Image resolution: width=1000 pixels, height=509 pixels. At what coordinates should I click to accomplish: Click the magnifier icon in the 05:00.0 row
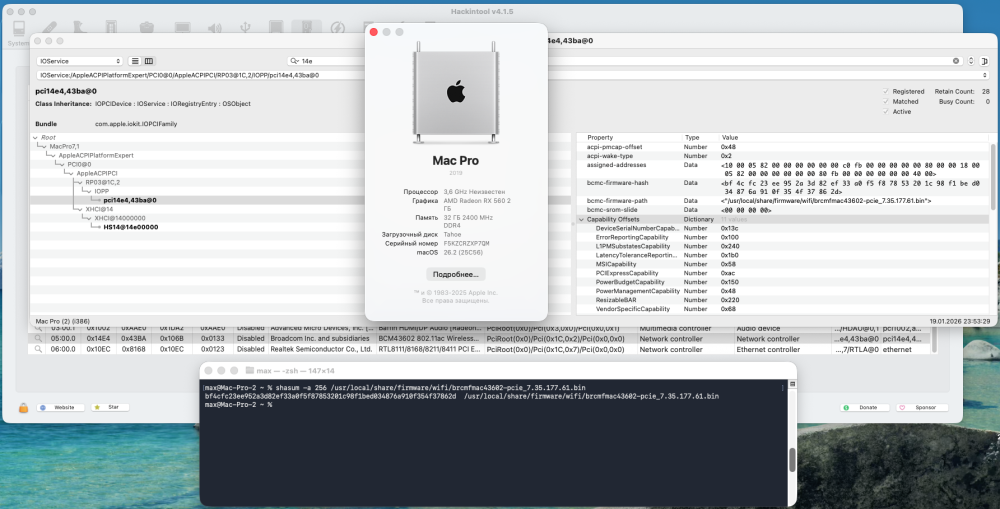tap(38, 339)
